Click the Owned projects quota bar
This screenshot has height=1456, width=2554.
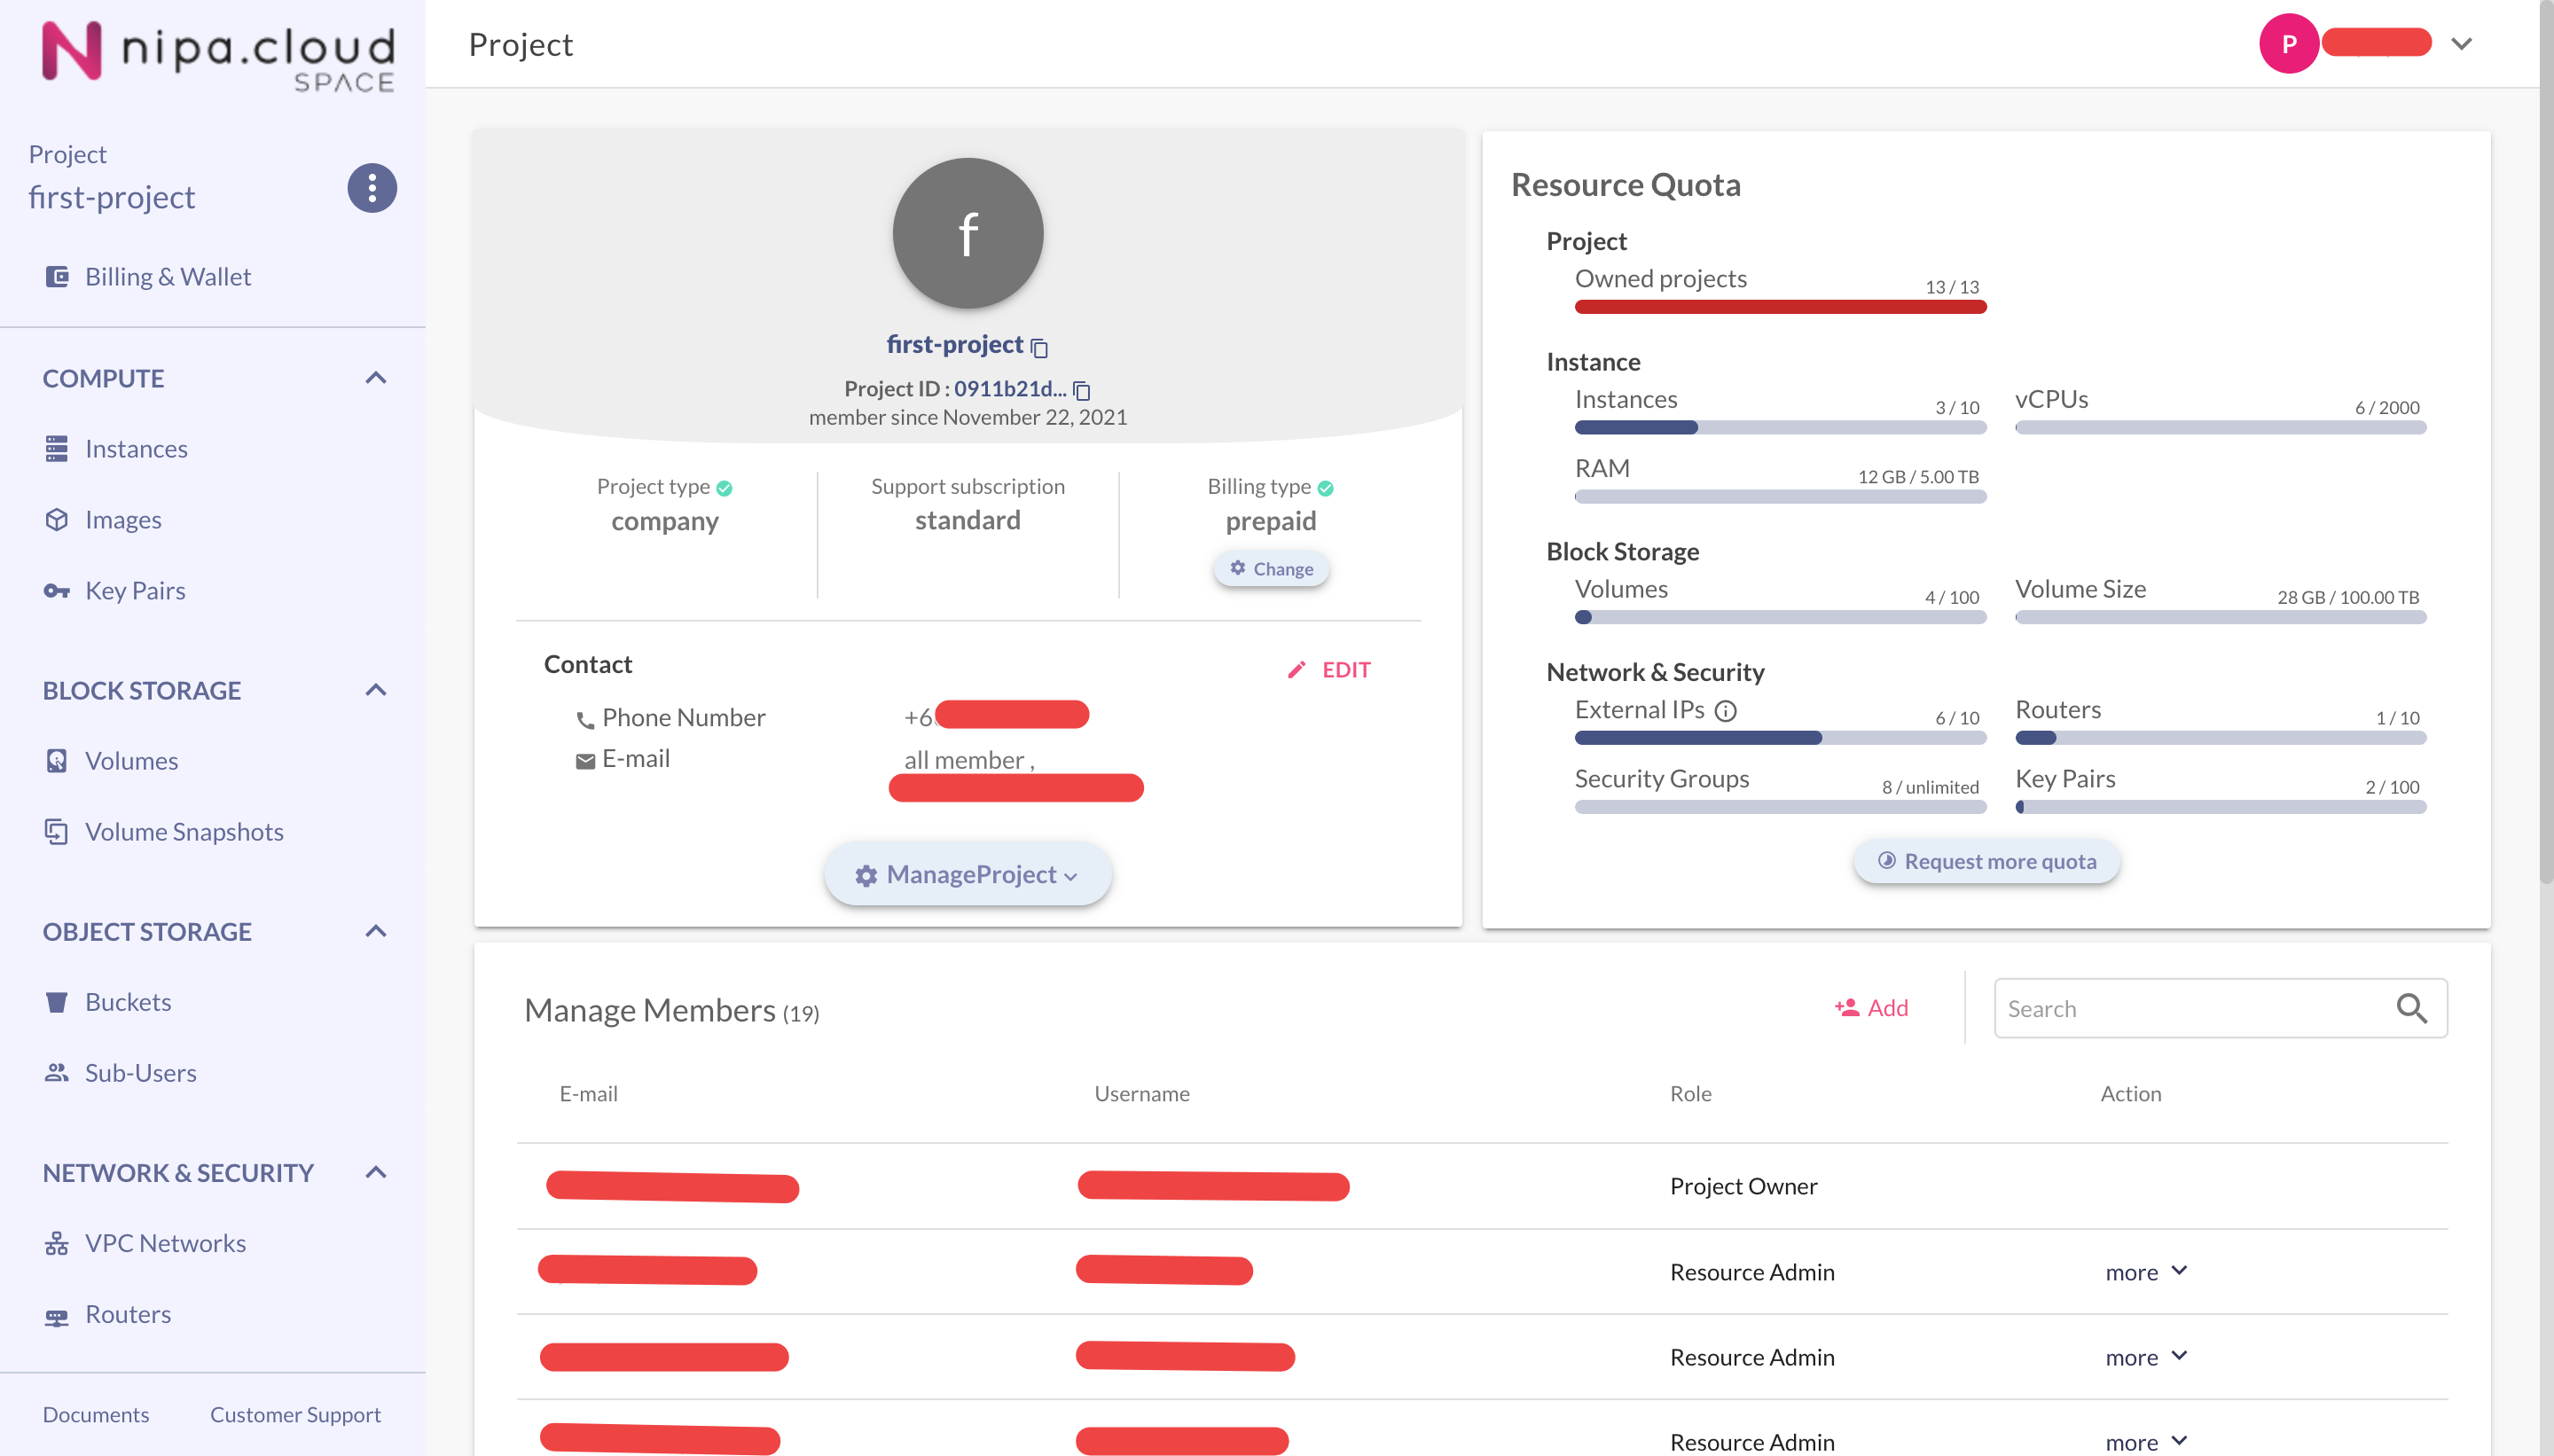1779,307
